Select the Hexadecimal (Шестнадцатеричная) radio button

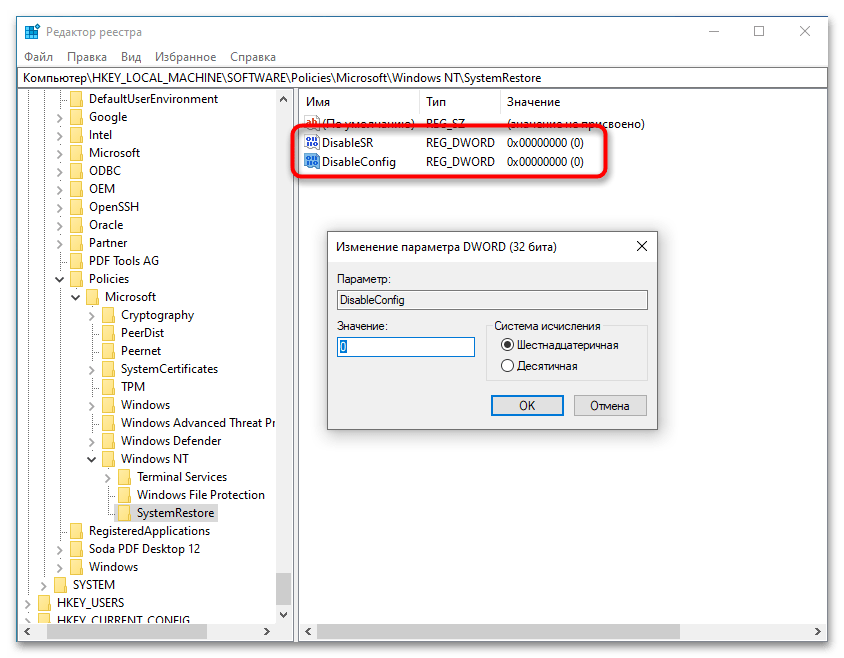(507, 345)
